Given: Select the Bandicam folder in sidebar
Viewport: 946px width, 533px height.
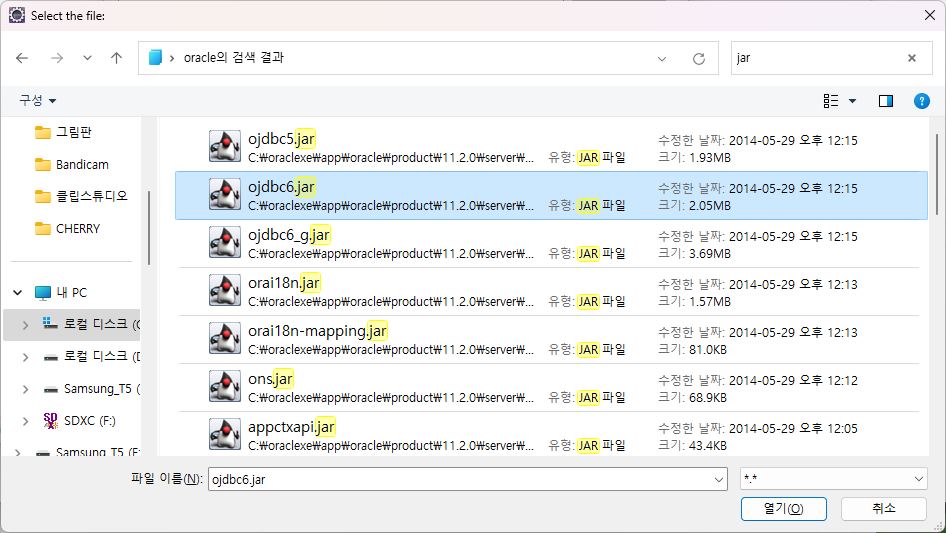Looking at the screenshot, I should pyautogui.click(x=72, y=164).
